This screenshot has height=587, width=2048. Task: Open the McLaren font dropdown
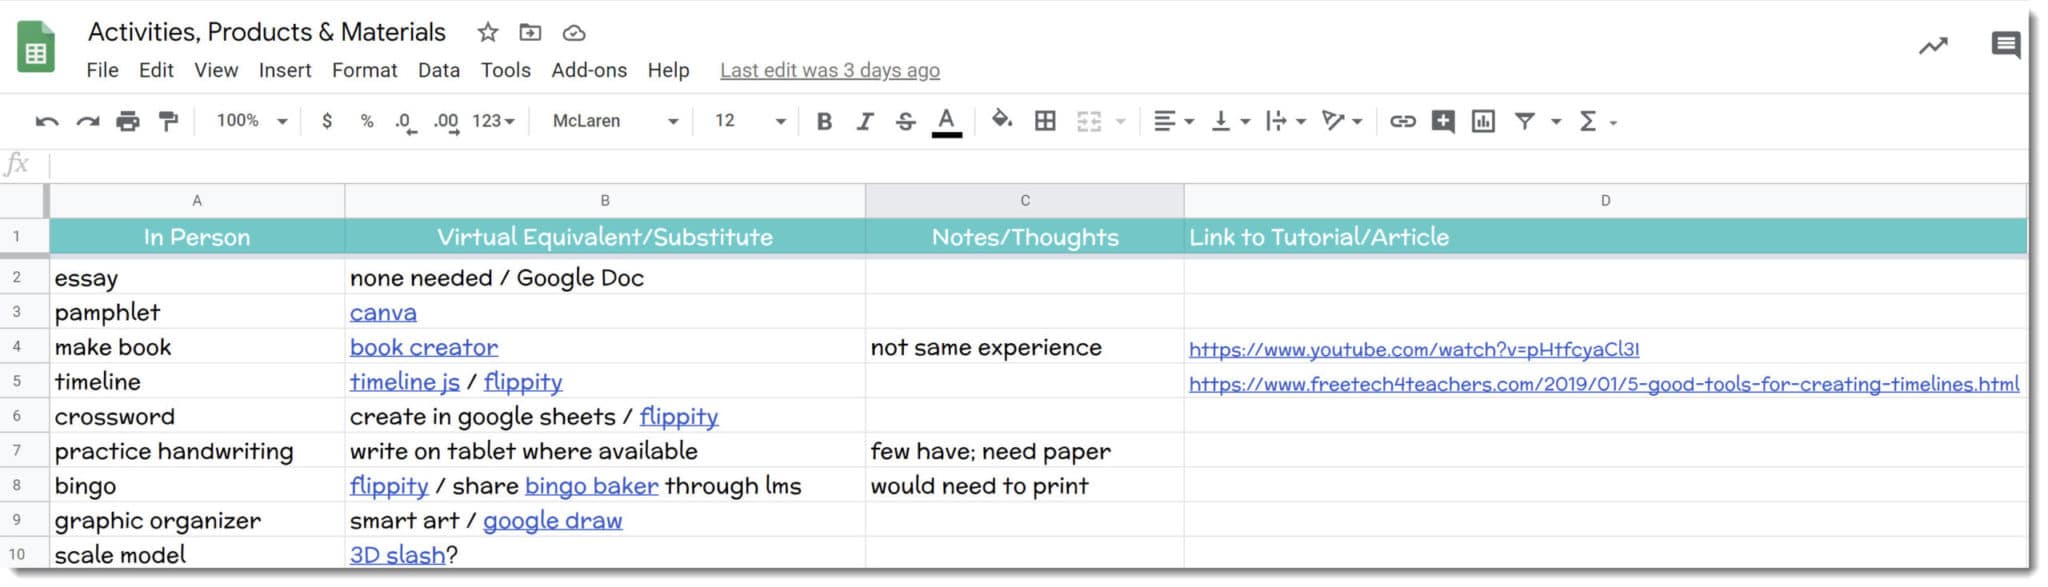615,121
